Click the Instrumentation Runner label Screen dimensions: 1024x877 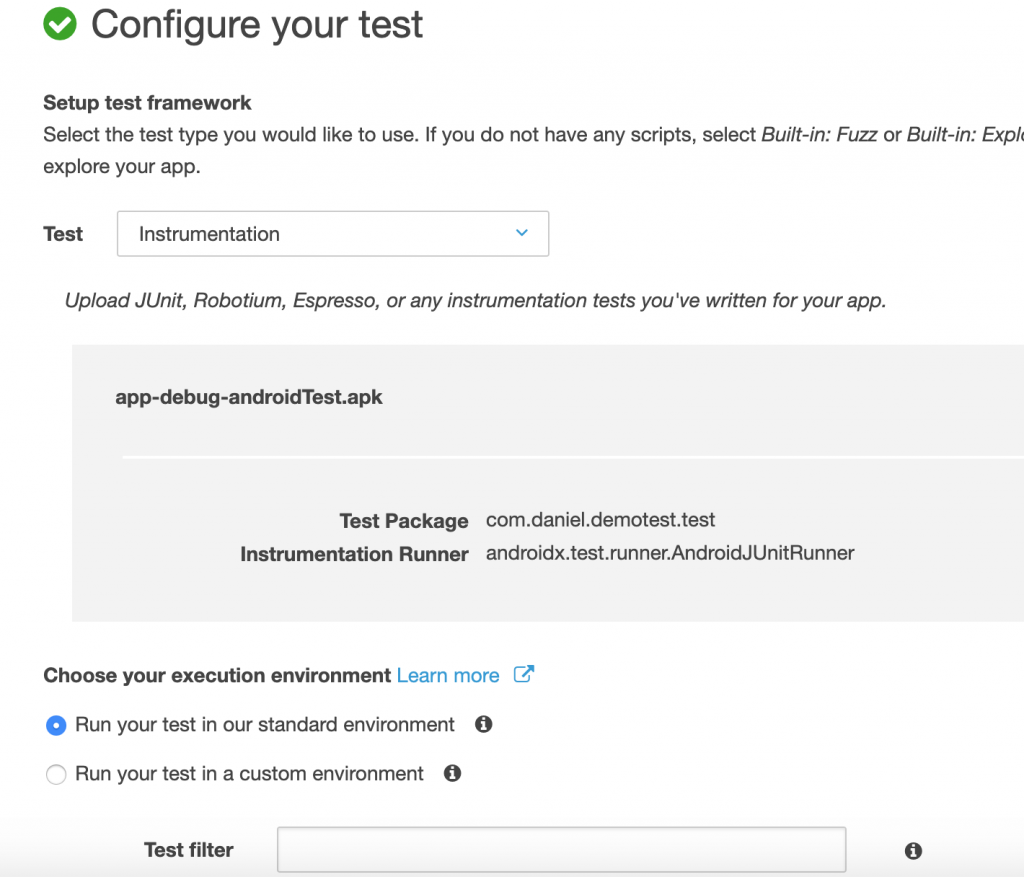click(354, 554)
